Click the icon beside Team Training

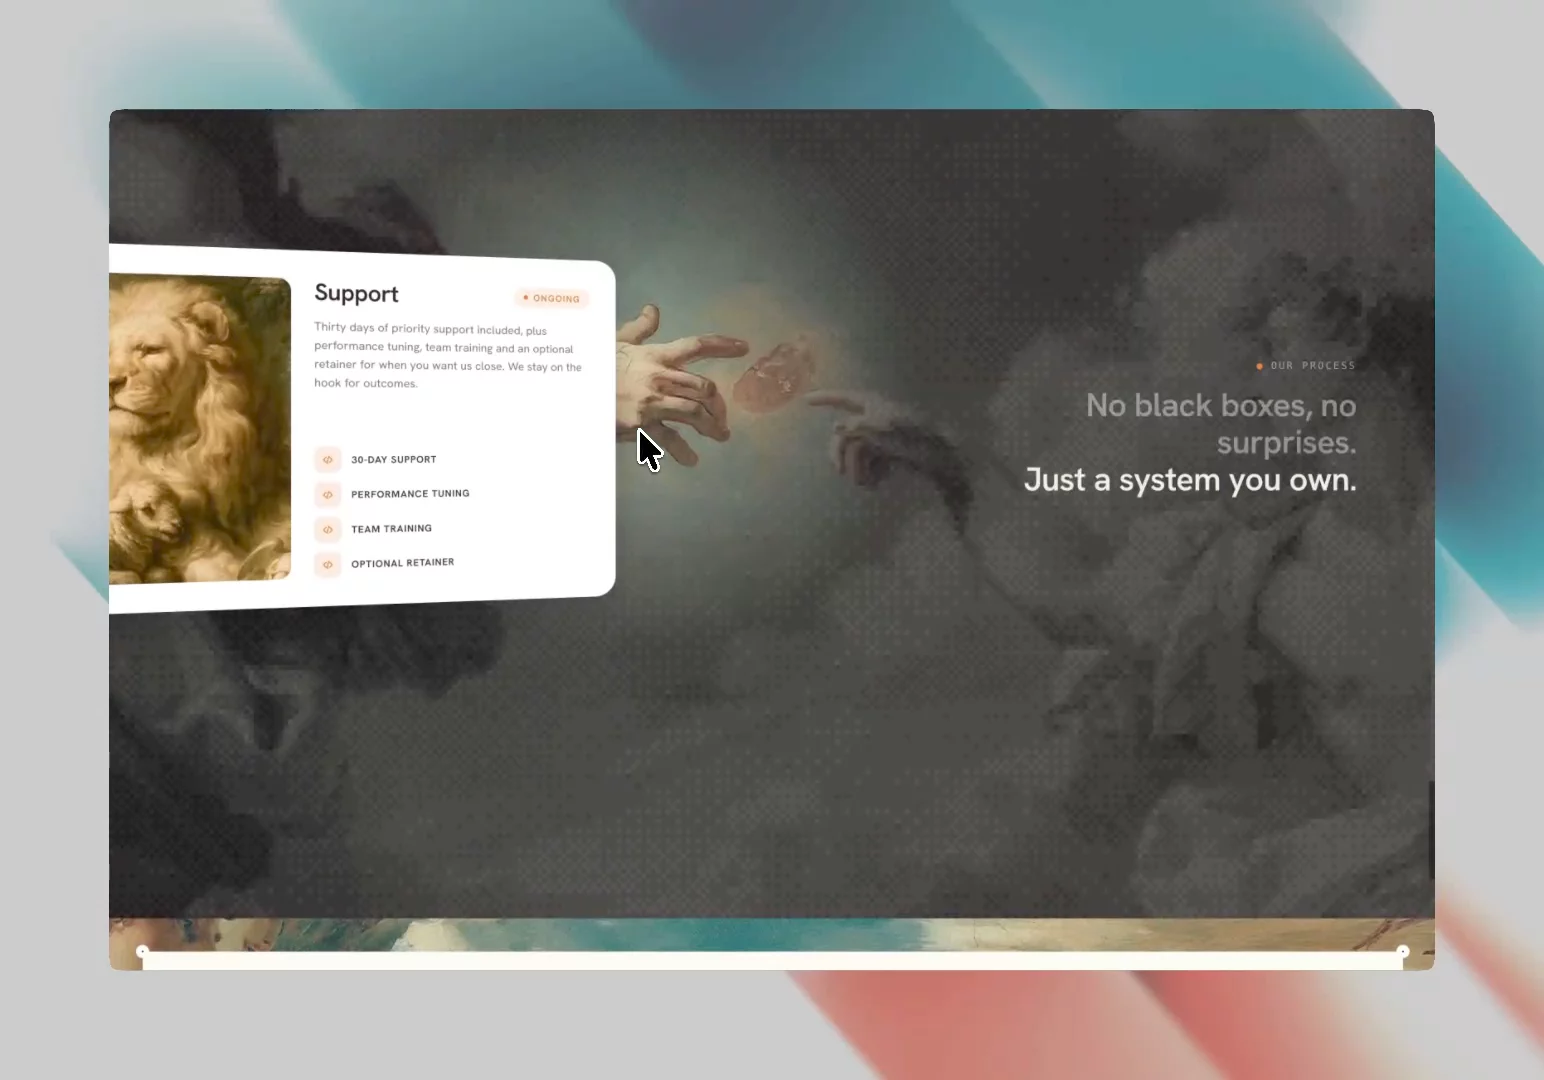pos(327,529)
